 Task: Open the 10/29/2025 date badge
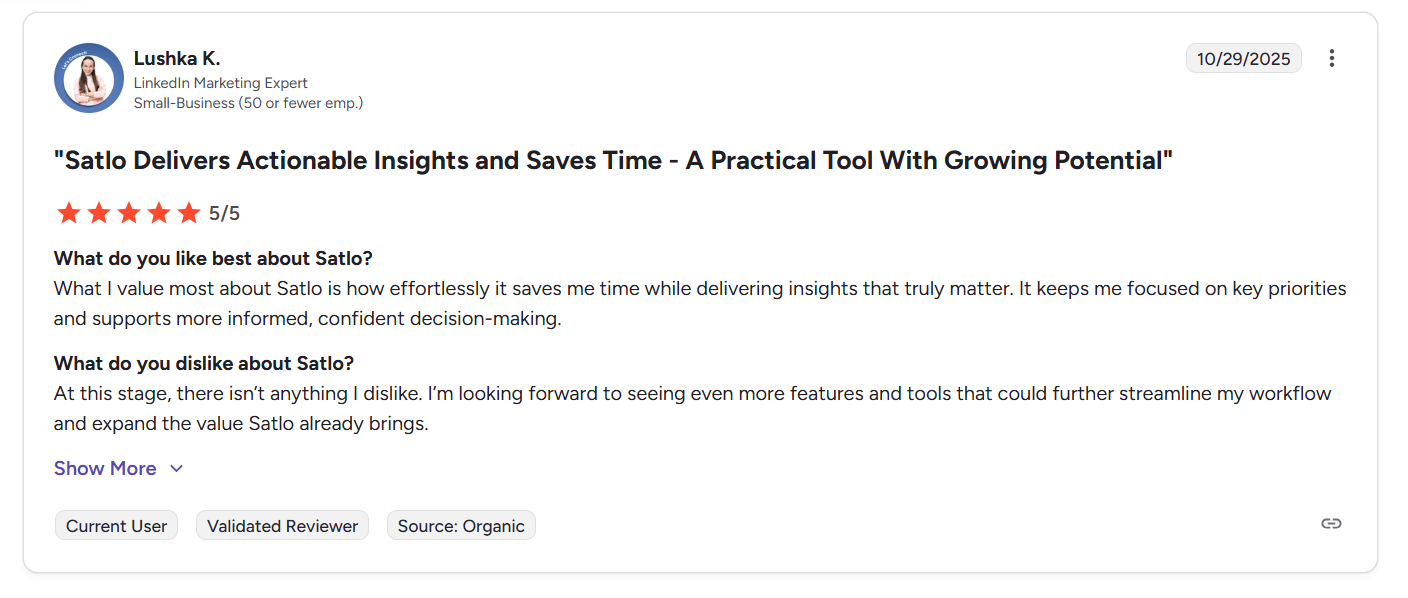click(x=1243, y=58)
